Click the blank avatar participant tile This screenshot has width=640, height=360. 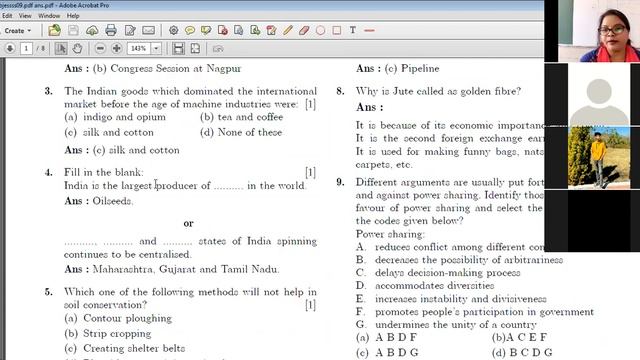coord(599,95)
